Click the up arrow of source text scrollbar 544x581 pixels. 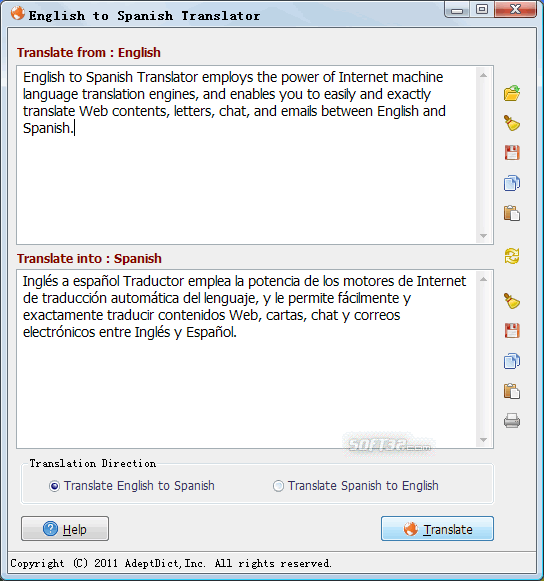click(483, 75)
